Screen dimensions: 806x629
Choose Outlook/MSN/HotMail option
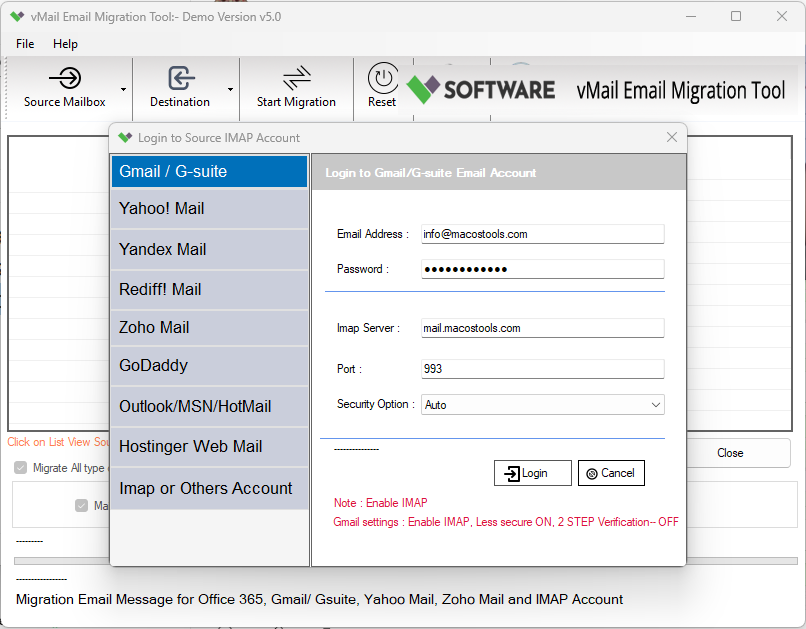click(x=209, y=406)
